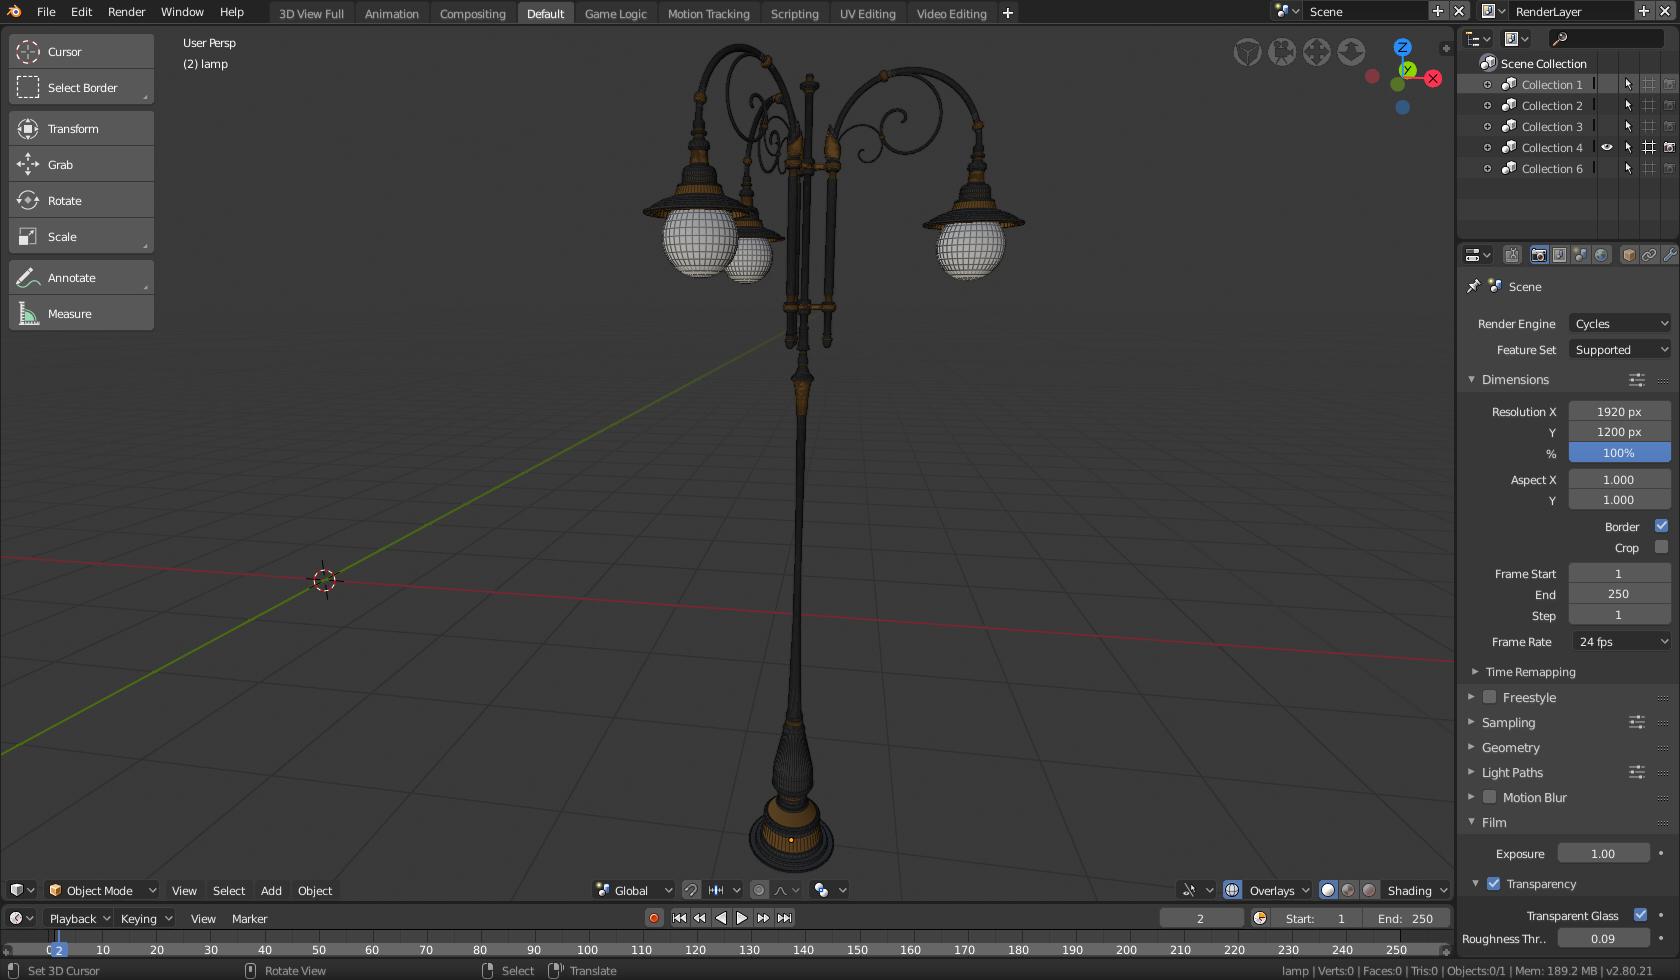Expand the Sampling panel
The width and height of the screenshot is (1680, 980).
1508,722
